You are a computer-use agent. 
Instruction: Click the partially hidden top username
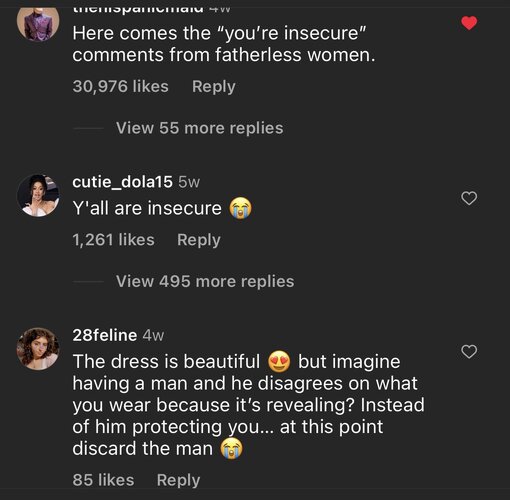(138, 10)
